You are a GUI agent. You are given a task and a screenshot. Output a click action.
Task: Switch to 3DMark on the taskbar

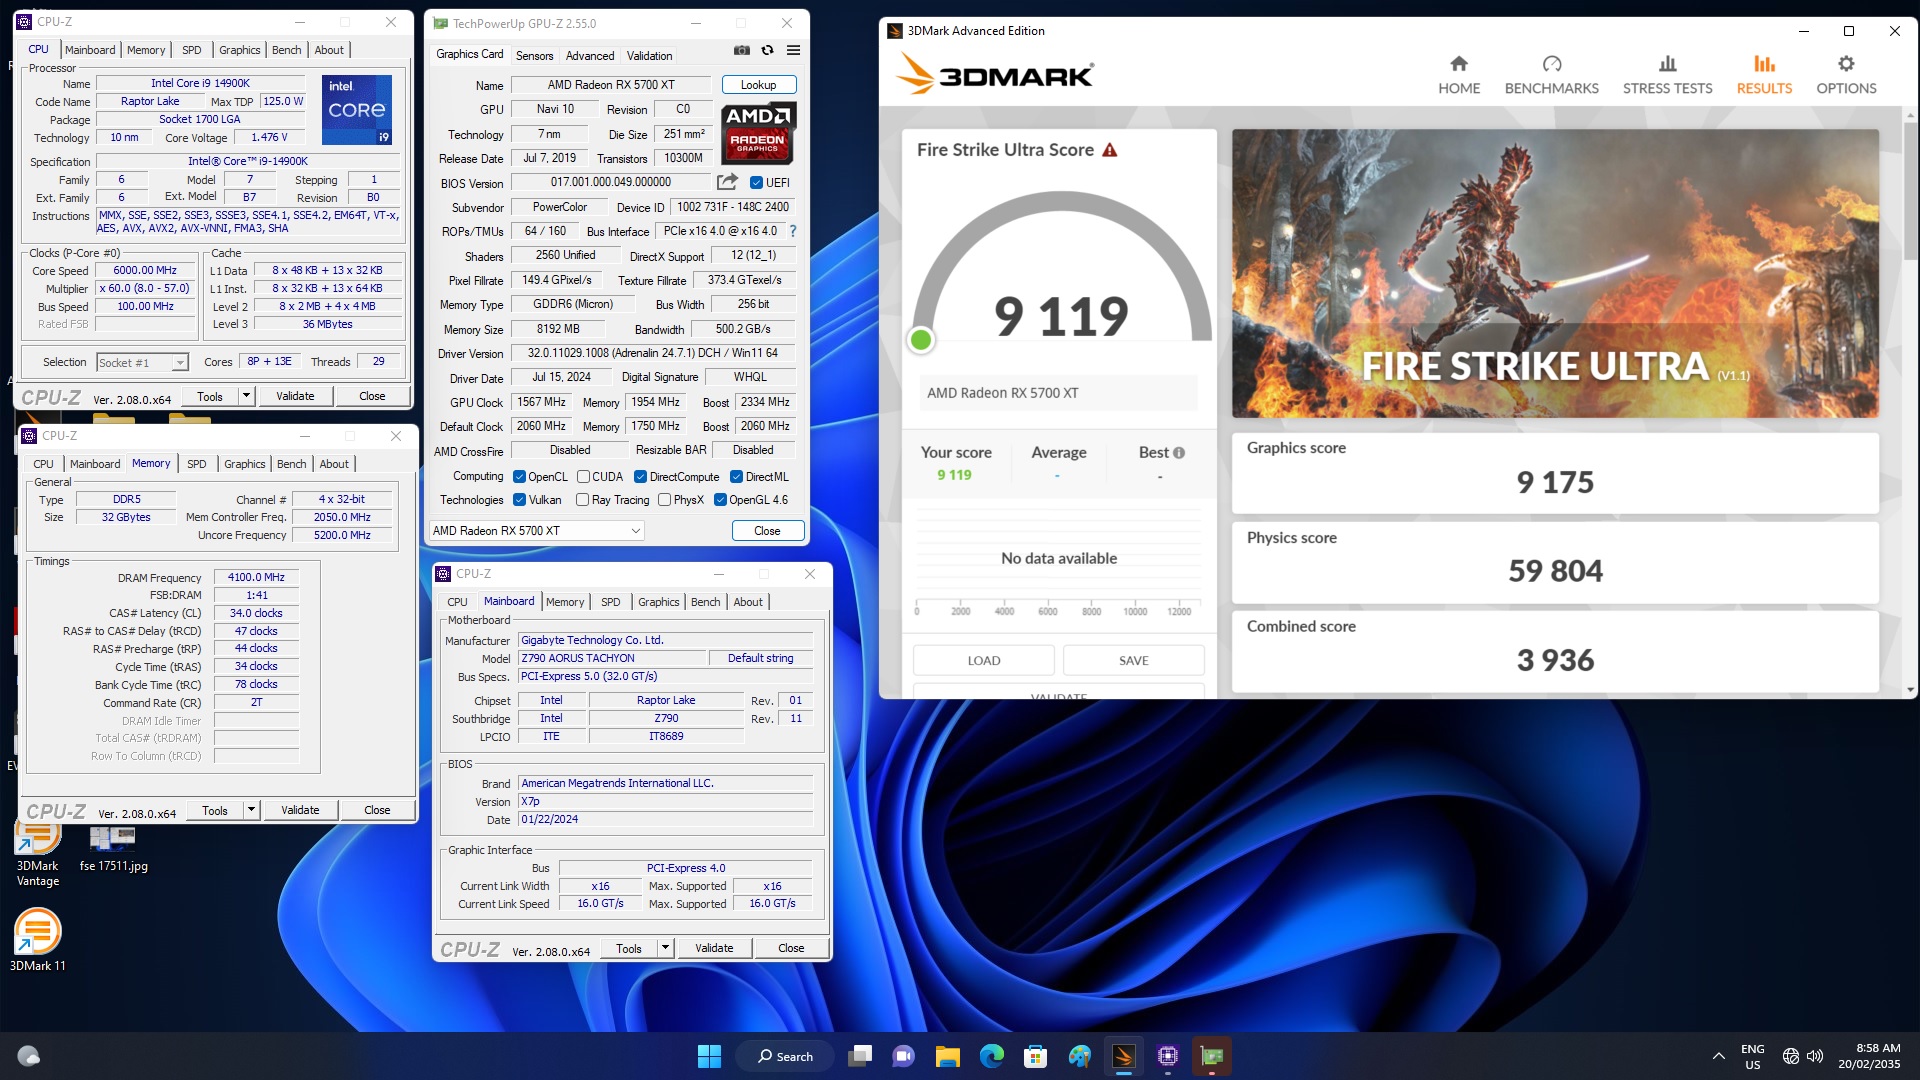click(1123, 1056)
